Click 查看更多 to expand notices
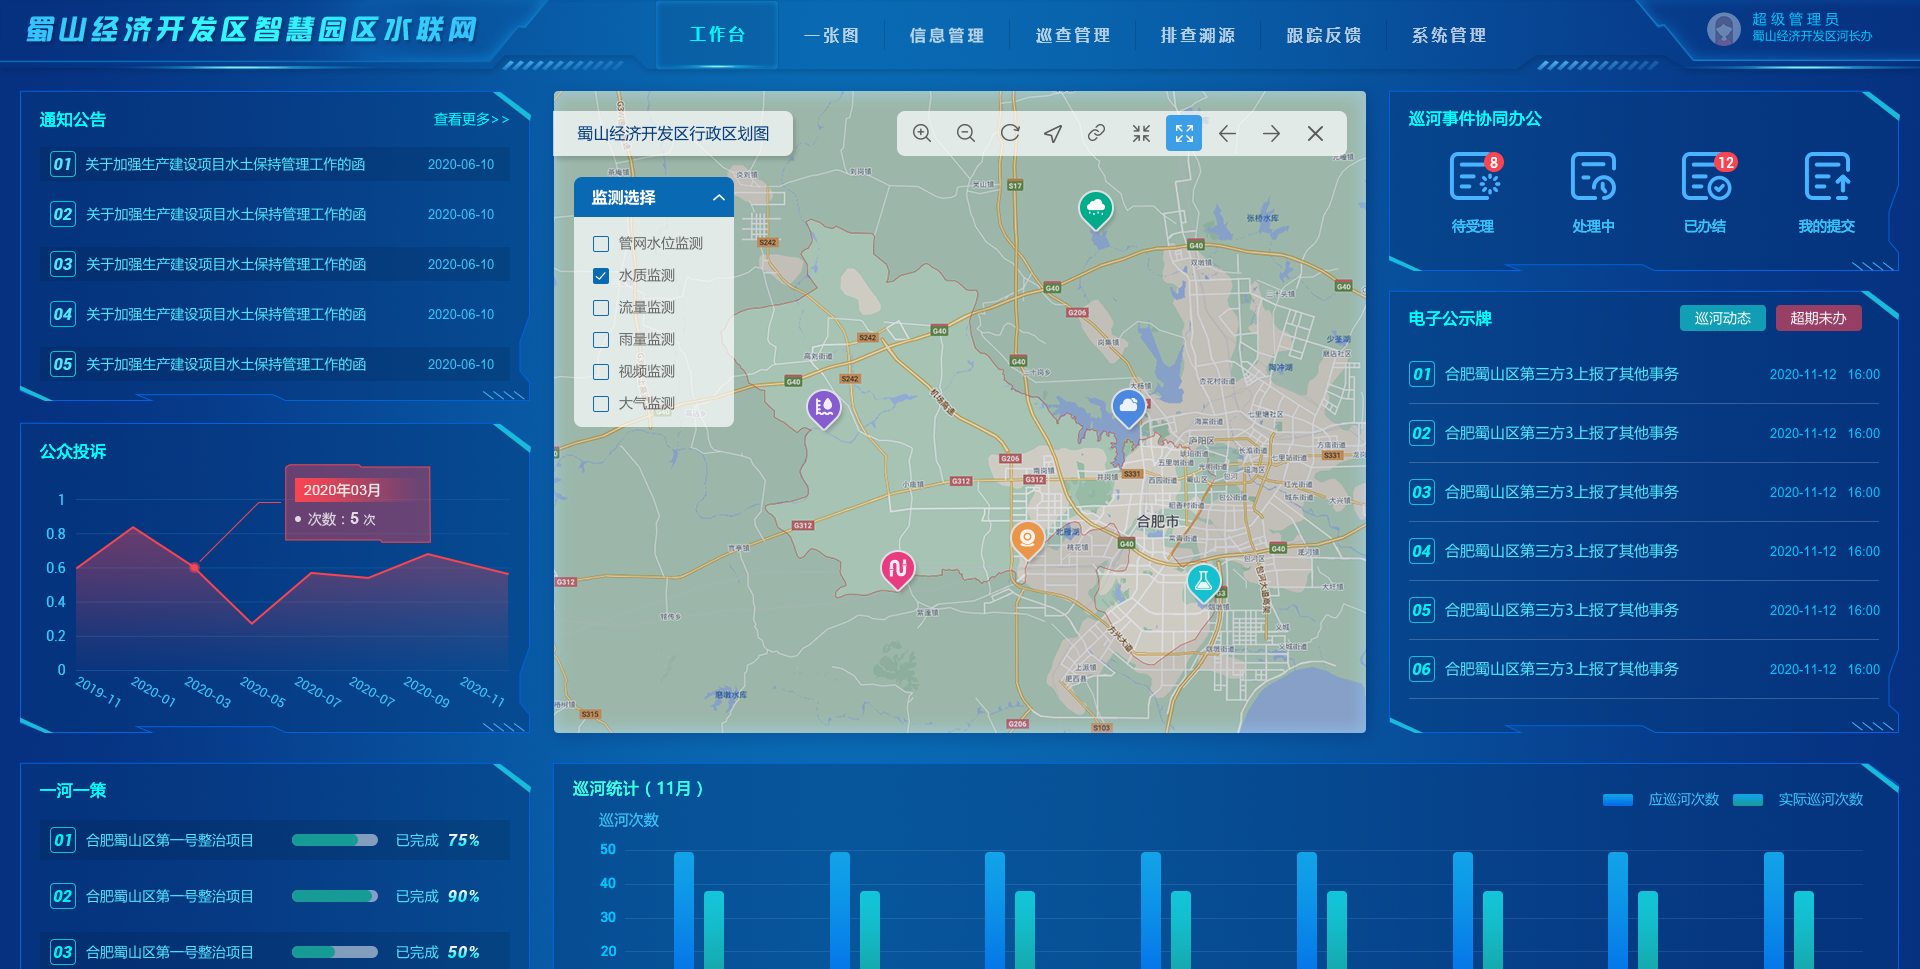Screen dimensions: 1920x969 [471, 120]
